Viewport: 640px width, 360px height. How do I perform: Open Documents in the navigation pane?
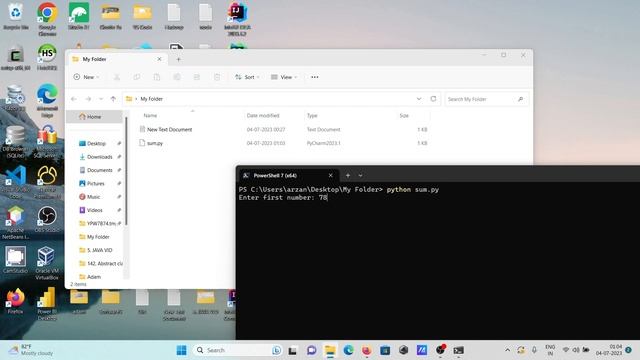(x=99, y=170)
